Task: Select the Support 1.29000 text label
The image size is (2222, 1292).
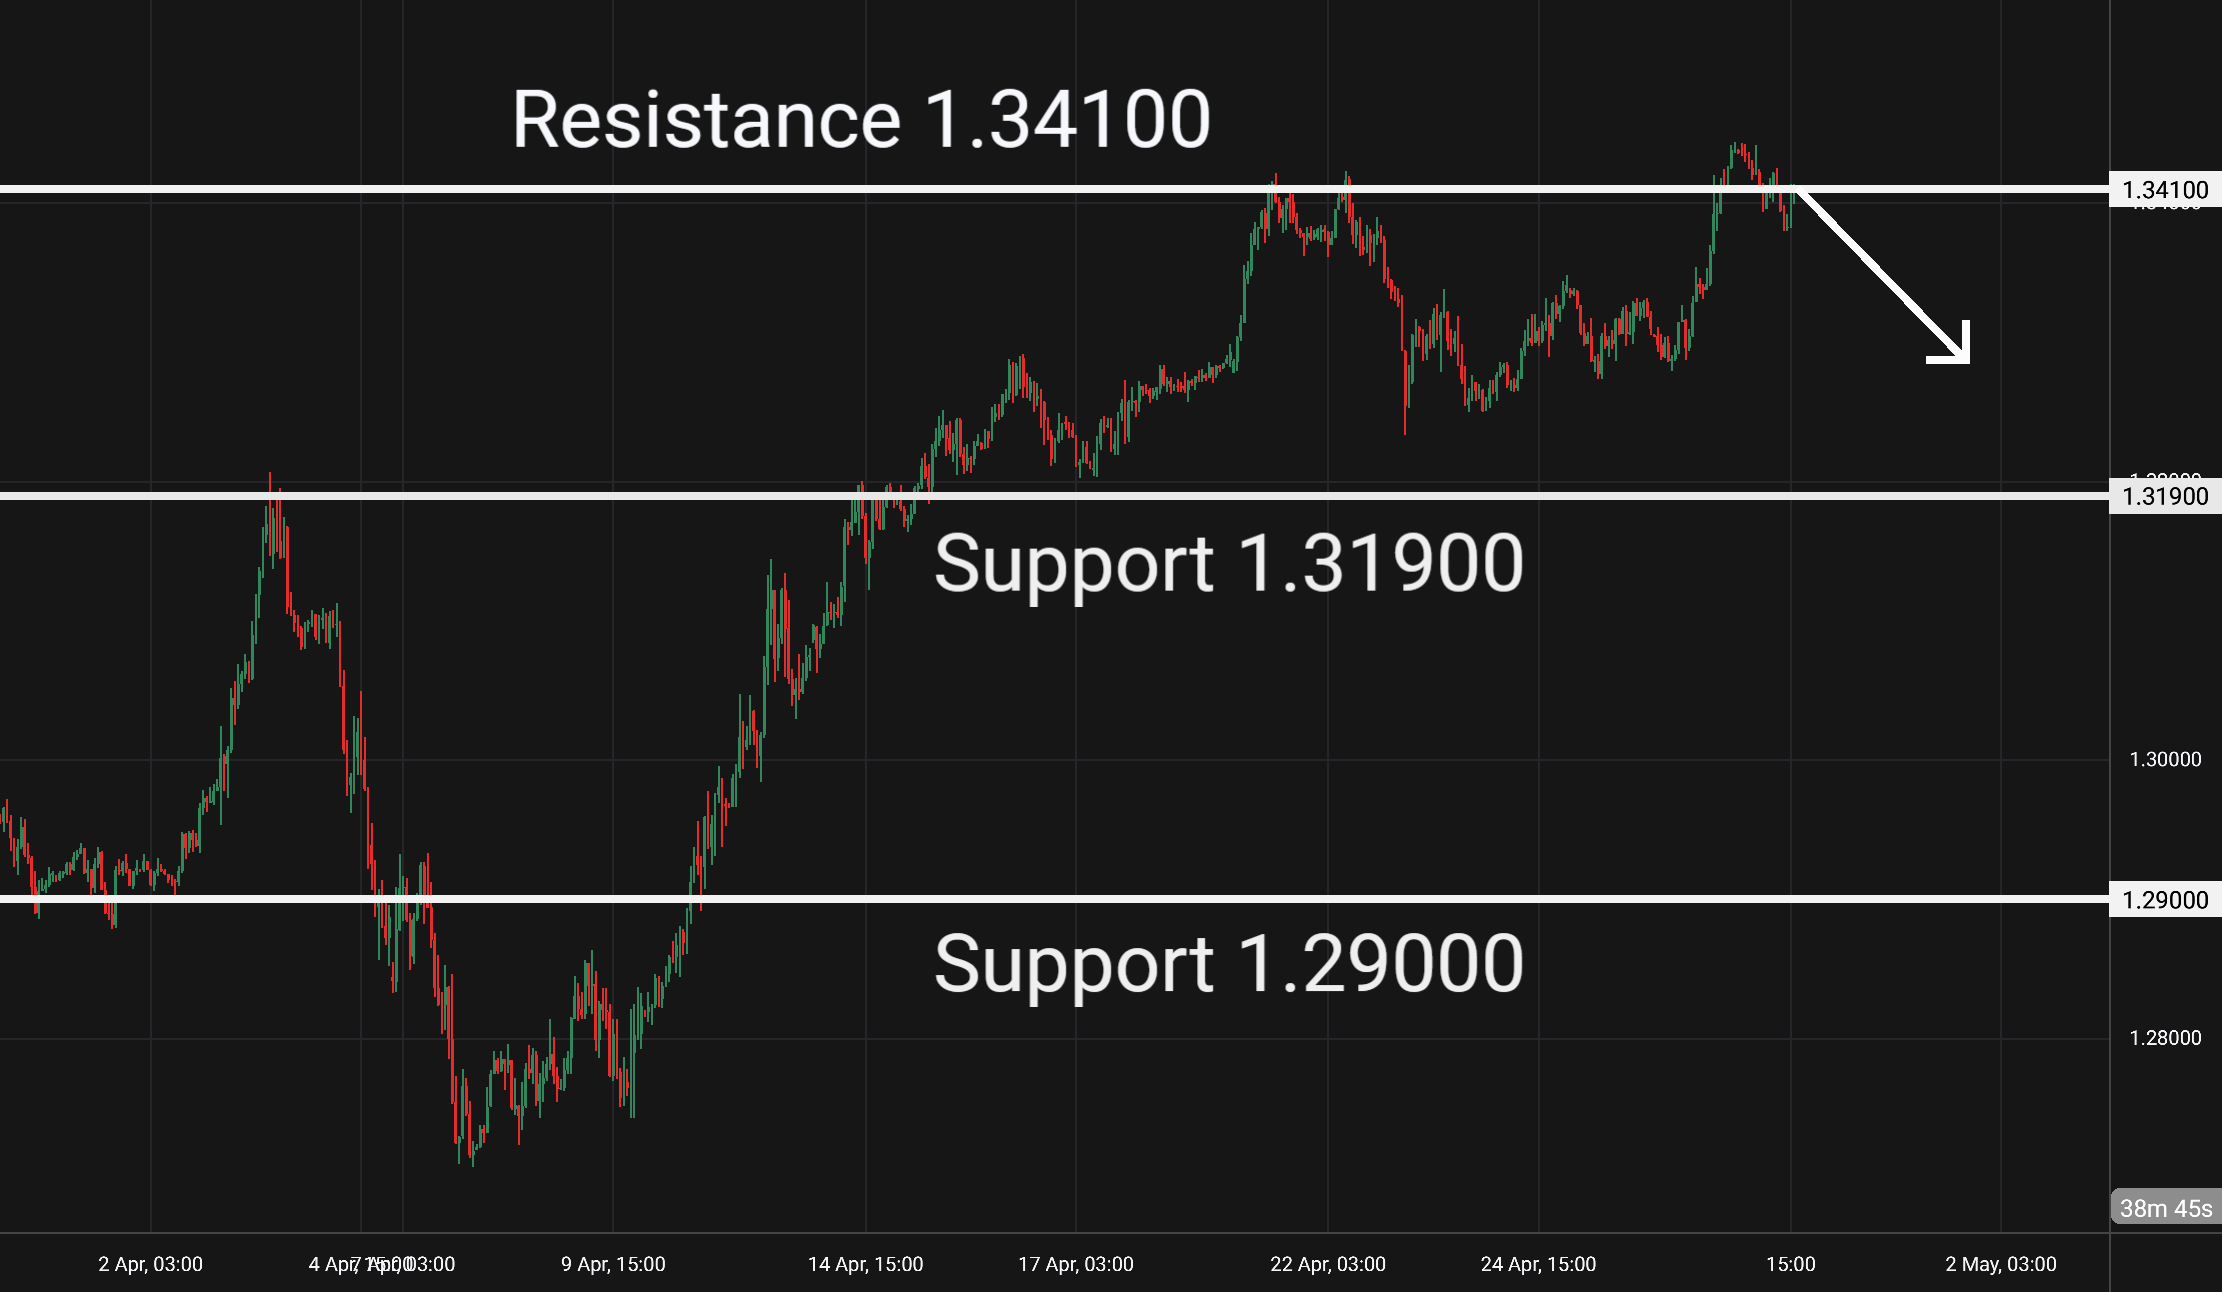Action: 1228,964
